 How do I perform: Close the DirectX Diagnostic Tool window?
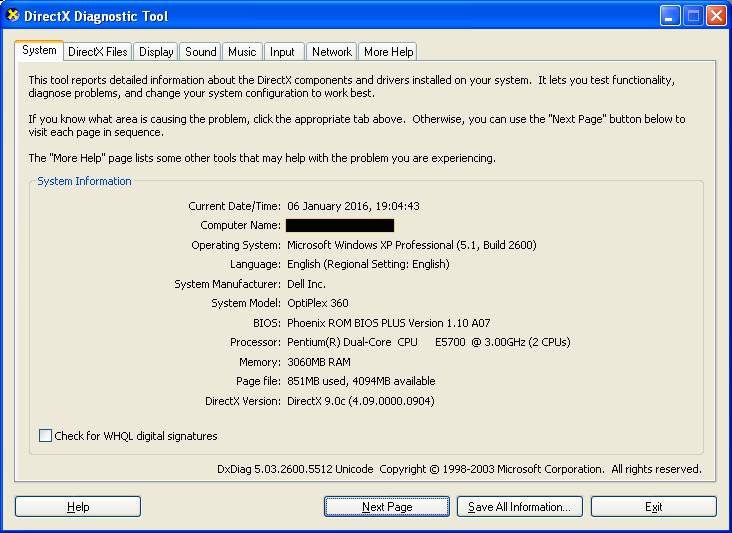(x=716, y=16)
